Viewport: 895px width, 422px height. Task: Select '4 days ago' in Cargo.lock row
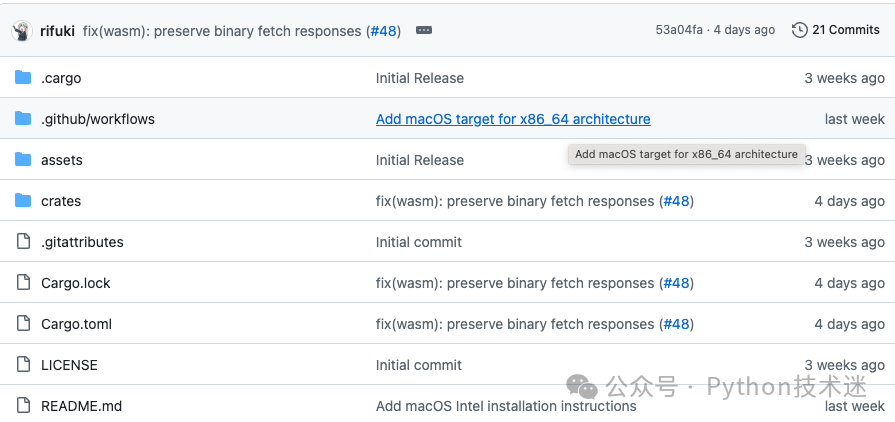pyautogui.click(x=849, y=283)
